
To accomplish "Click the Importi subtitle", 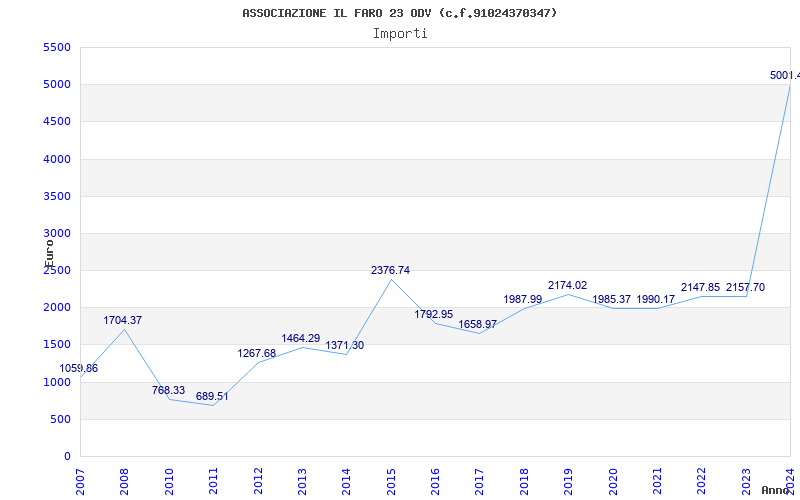I will point(400,34).
